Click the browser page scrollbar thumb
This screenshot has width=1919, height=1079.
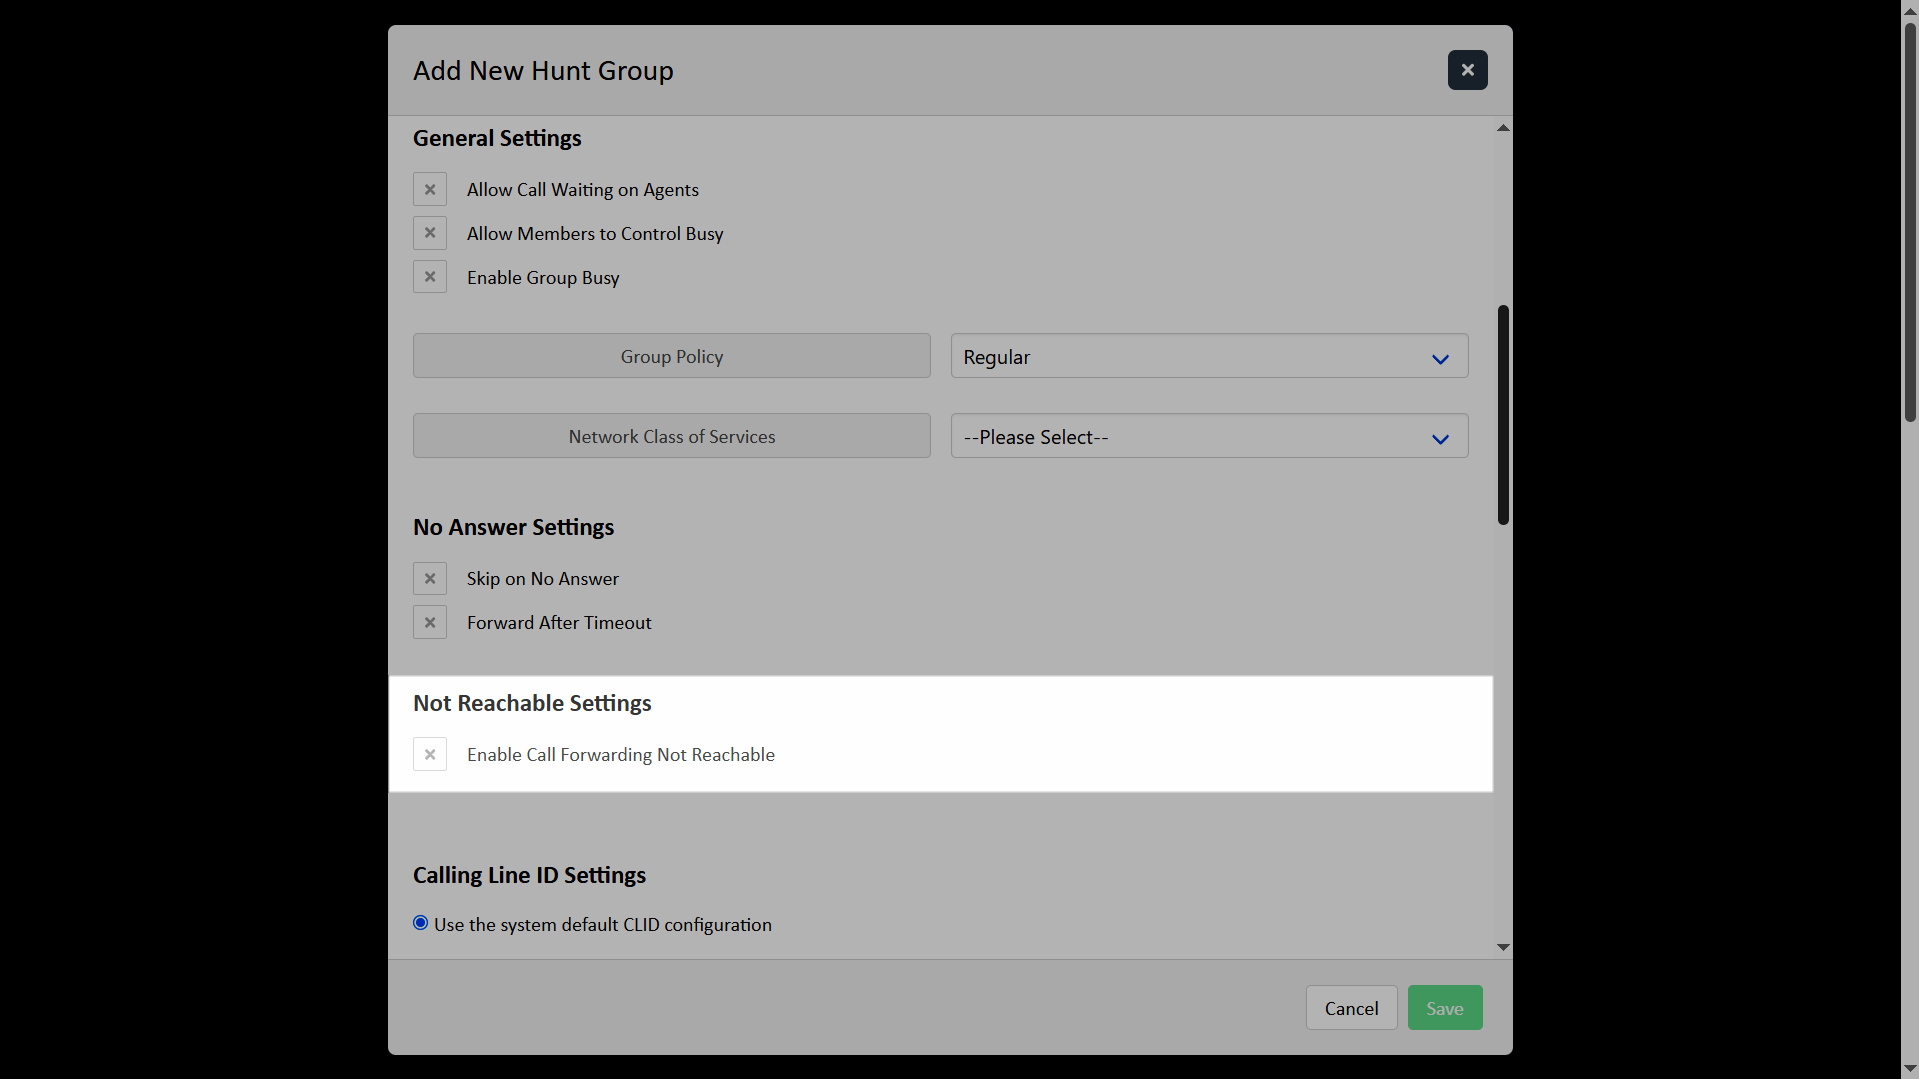(x=1910, y=220)
